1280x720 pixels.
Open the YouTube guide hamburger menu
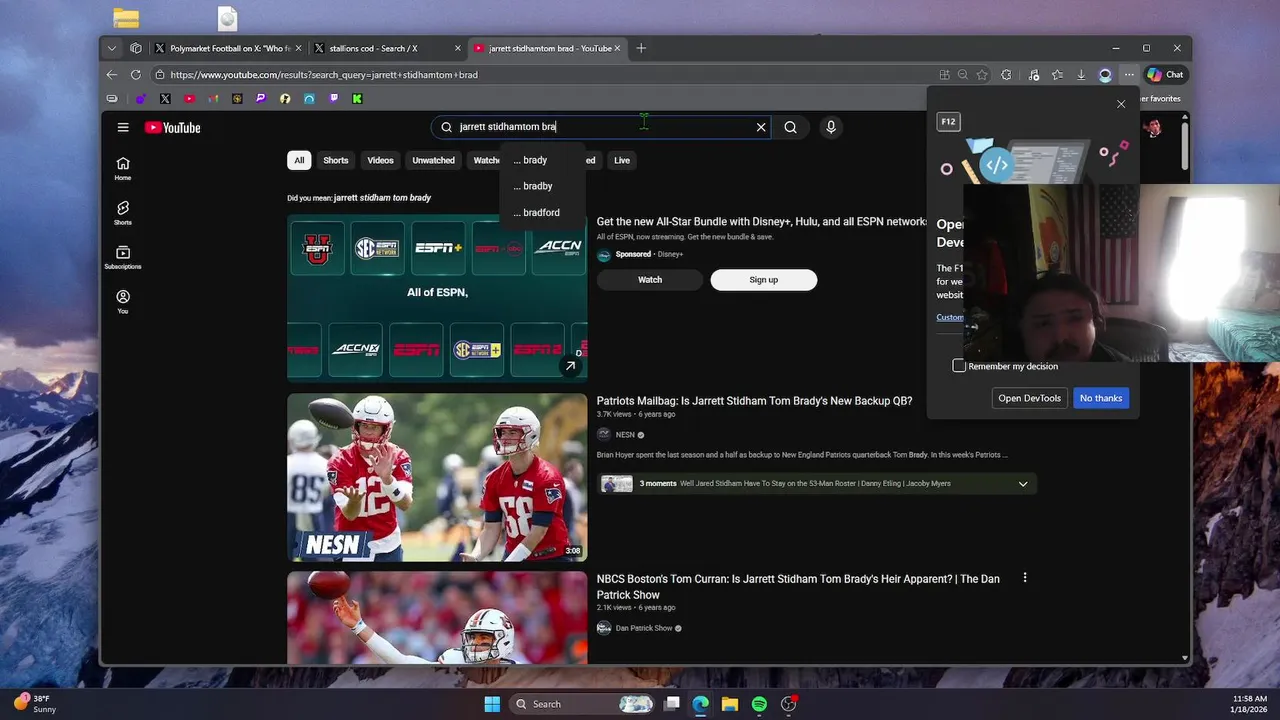(123, 127)
